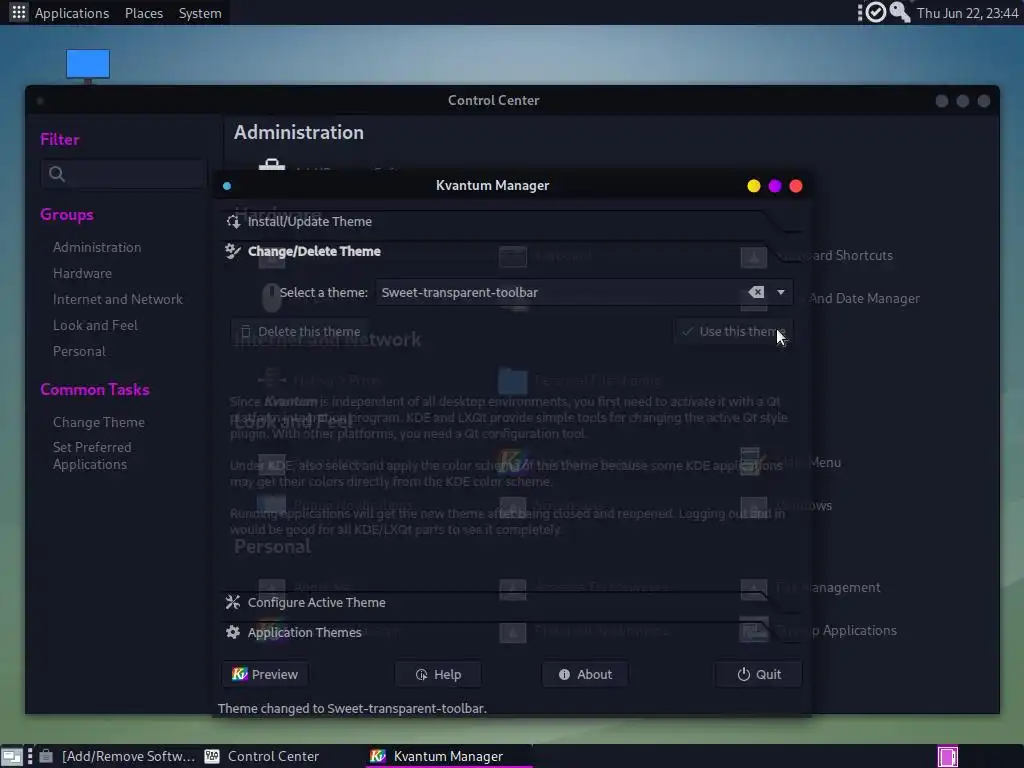Click status text Theme changed to Sweet-transparent-toolbar
Screen dimensions: 1024x768
click(352, 709)
